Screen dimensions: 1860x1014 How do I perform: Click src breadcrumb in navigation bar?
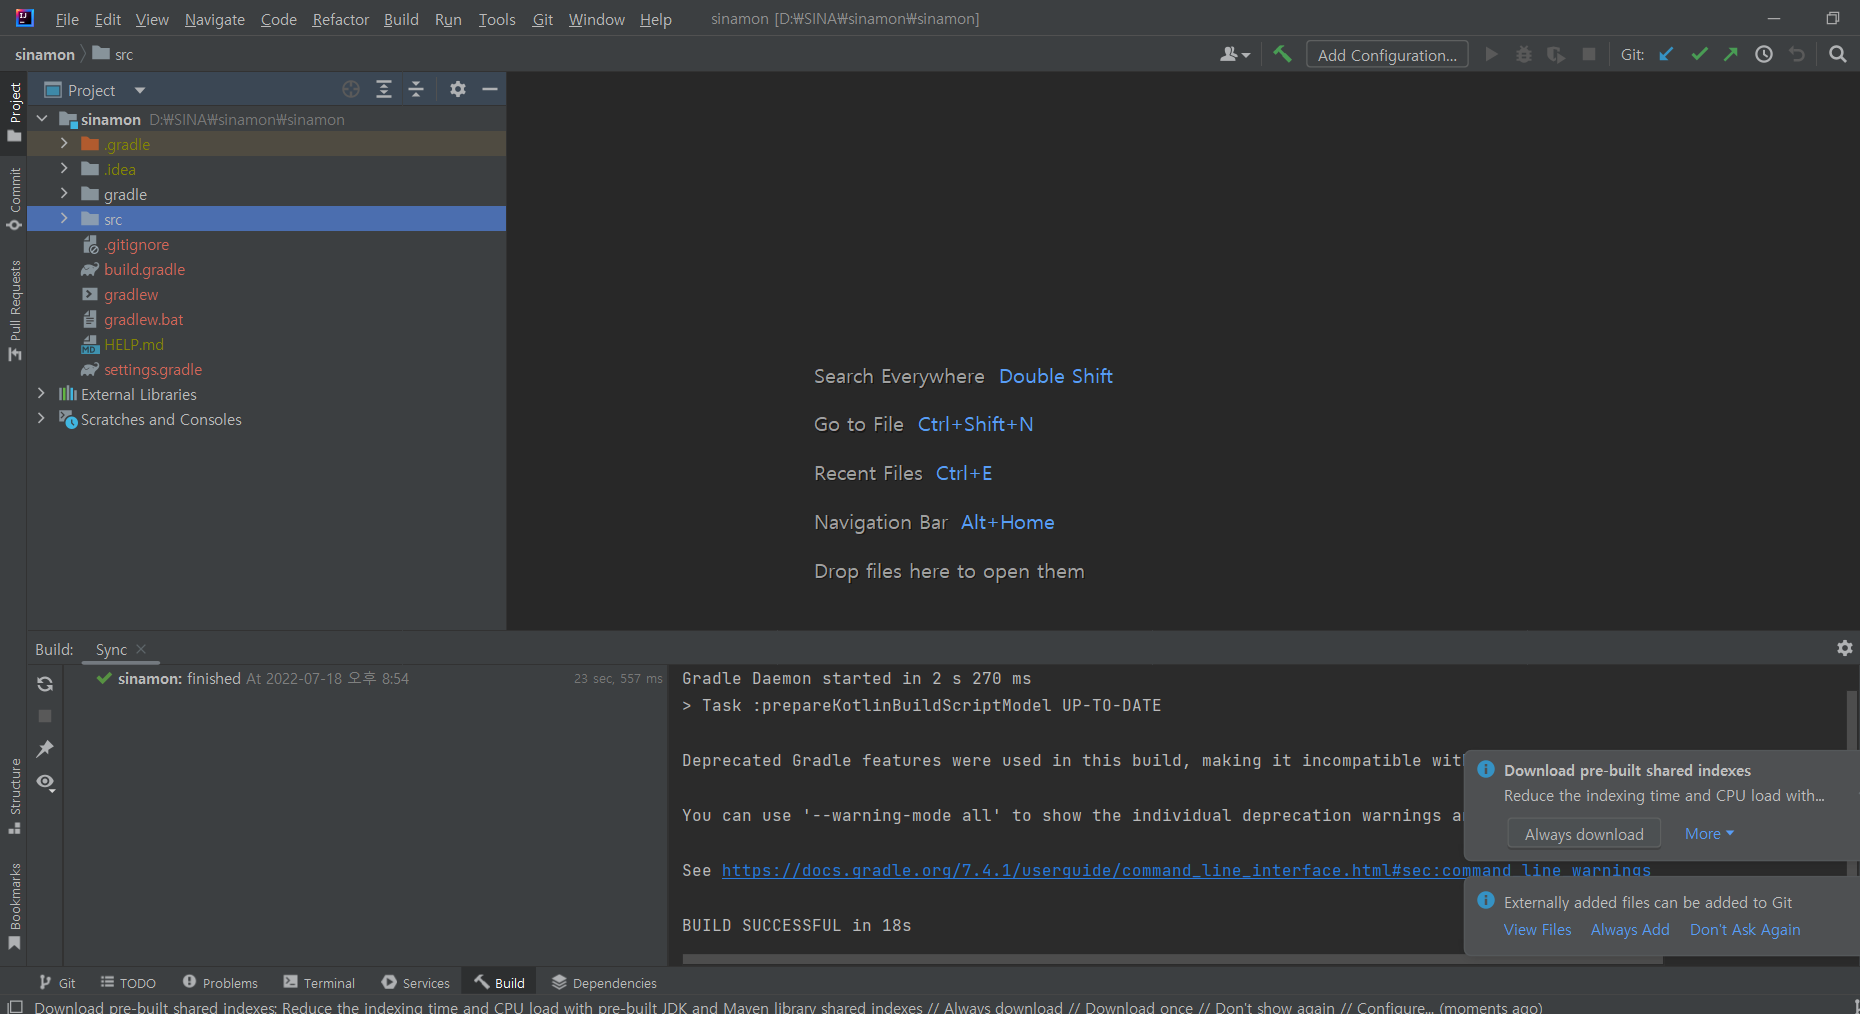click(x=113, y=54)
